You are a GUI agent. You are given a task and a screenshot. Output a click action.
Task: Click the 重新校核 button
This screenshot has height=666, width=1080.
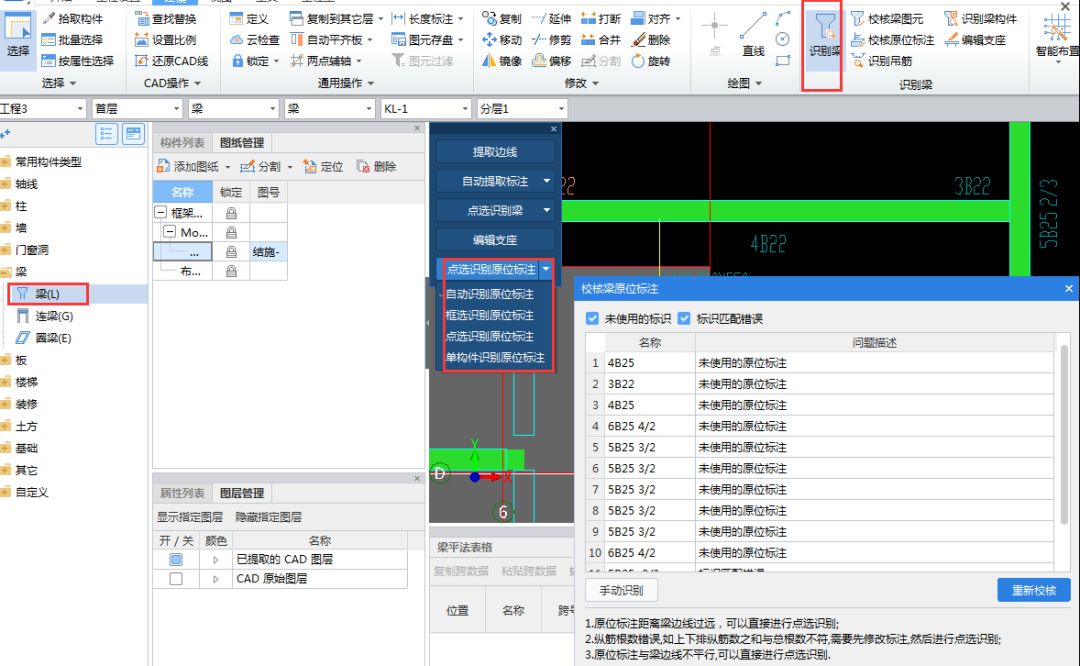pos(1033,590)
